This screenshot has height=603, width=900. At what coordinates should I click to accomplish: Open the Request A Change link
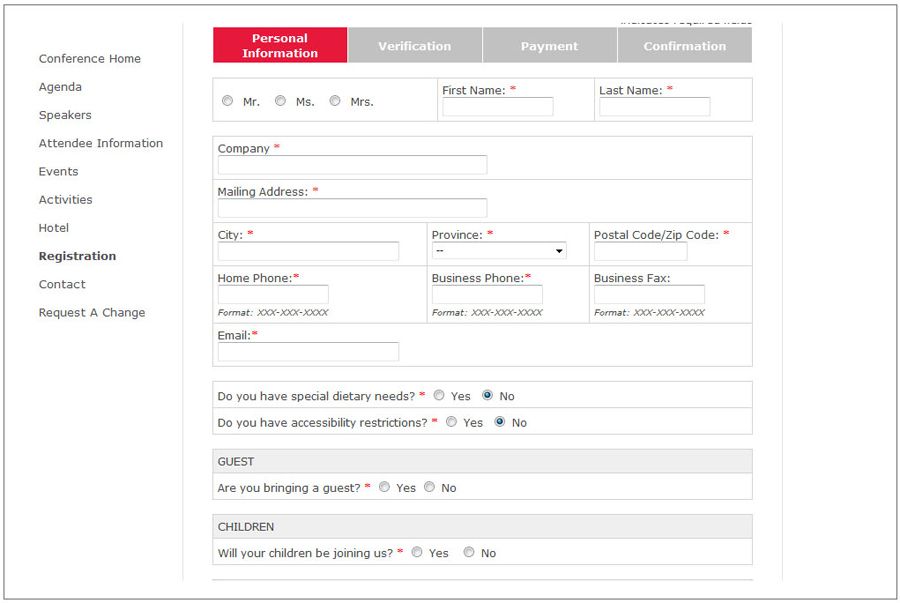[x=92, y=313]
